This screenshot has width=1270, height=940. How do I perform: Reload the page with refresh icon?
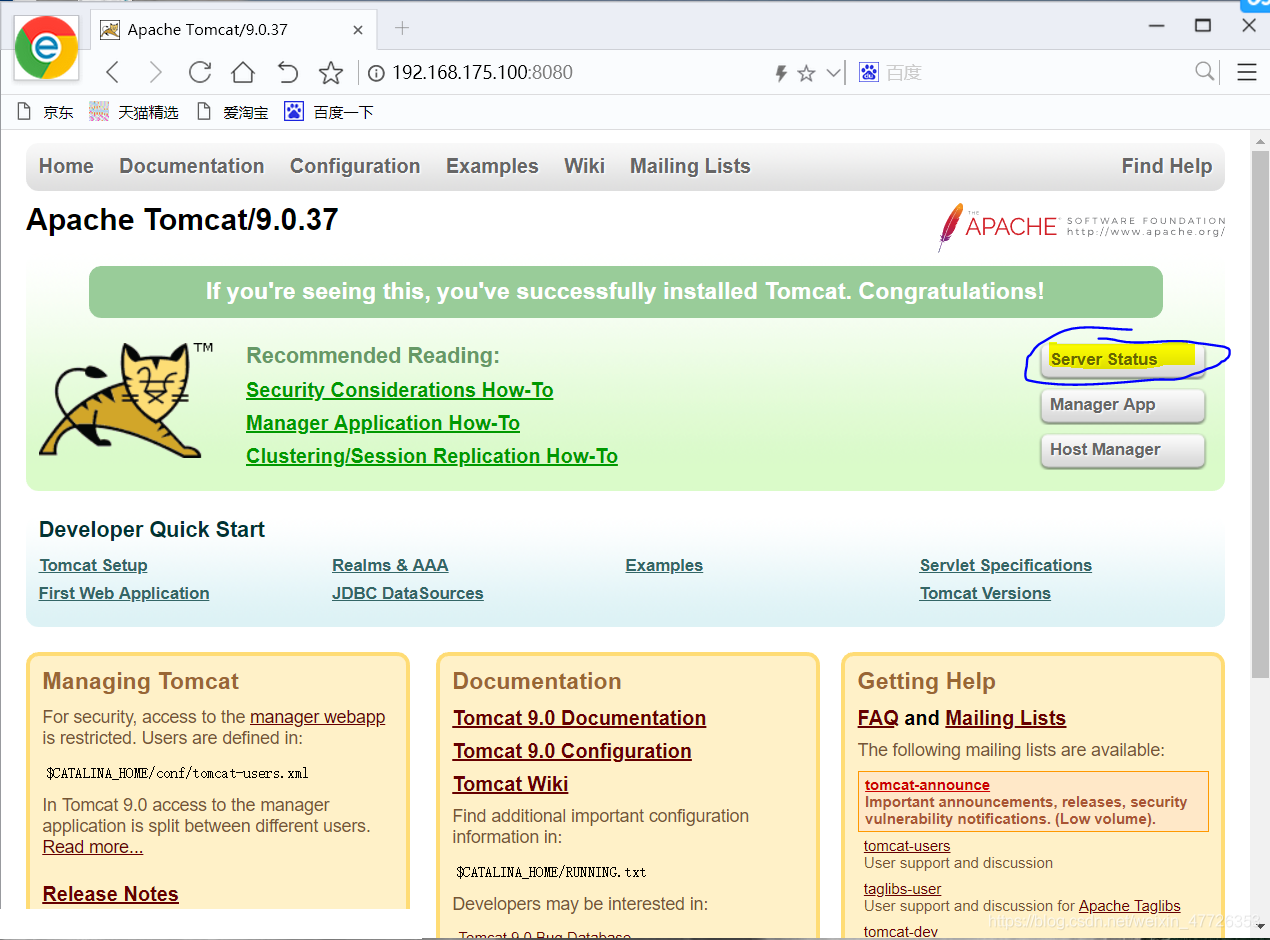200,72
